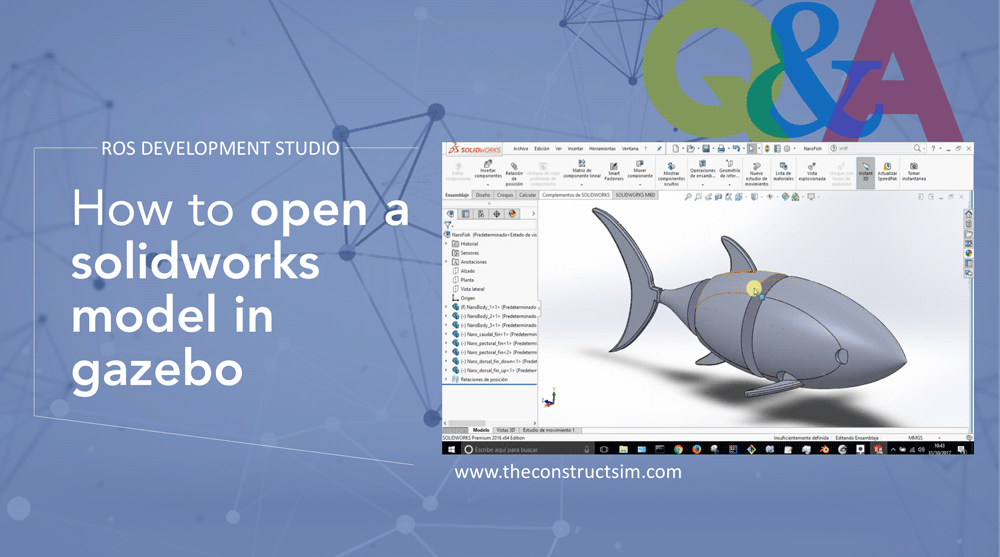Open the Archivo menu

click(x=520, y=149)
